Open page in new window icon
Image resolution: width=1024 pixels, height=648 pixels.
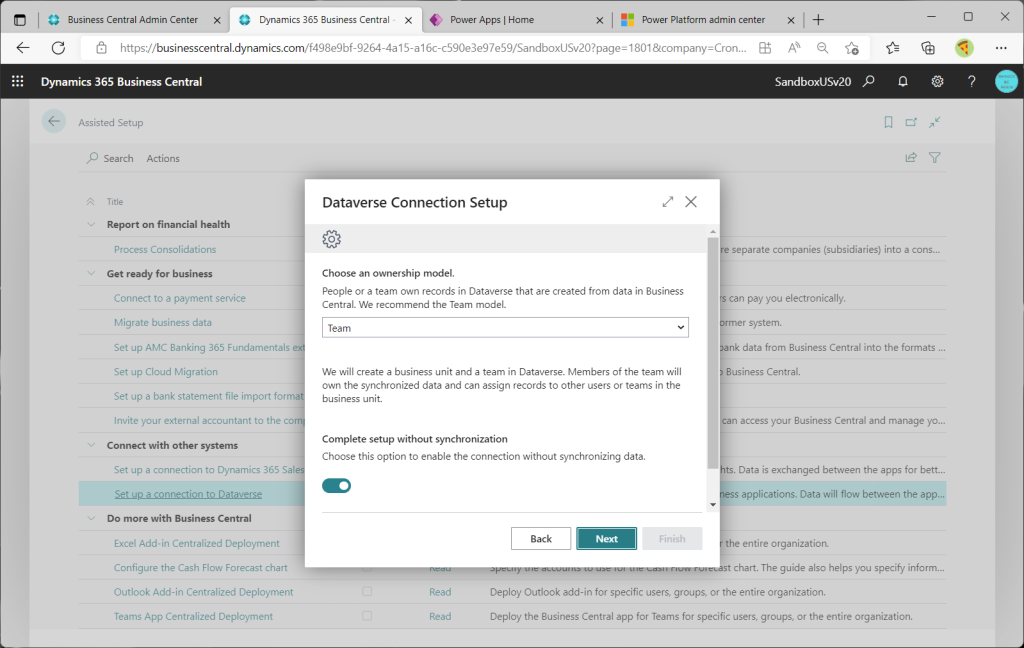coord(911,122)
